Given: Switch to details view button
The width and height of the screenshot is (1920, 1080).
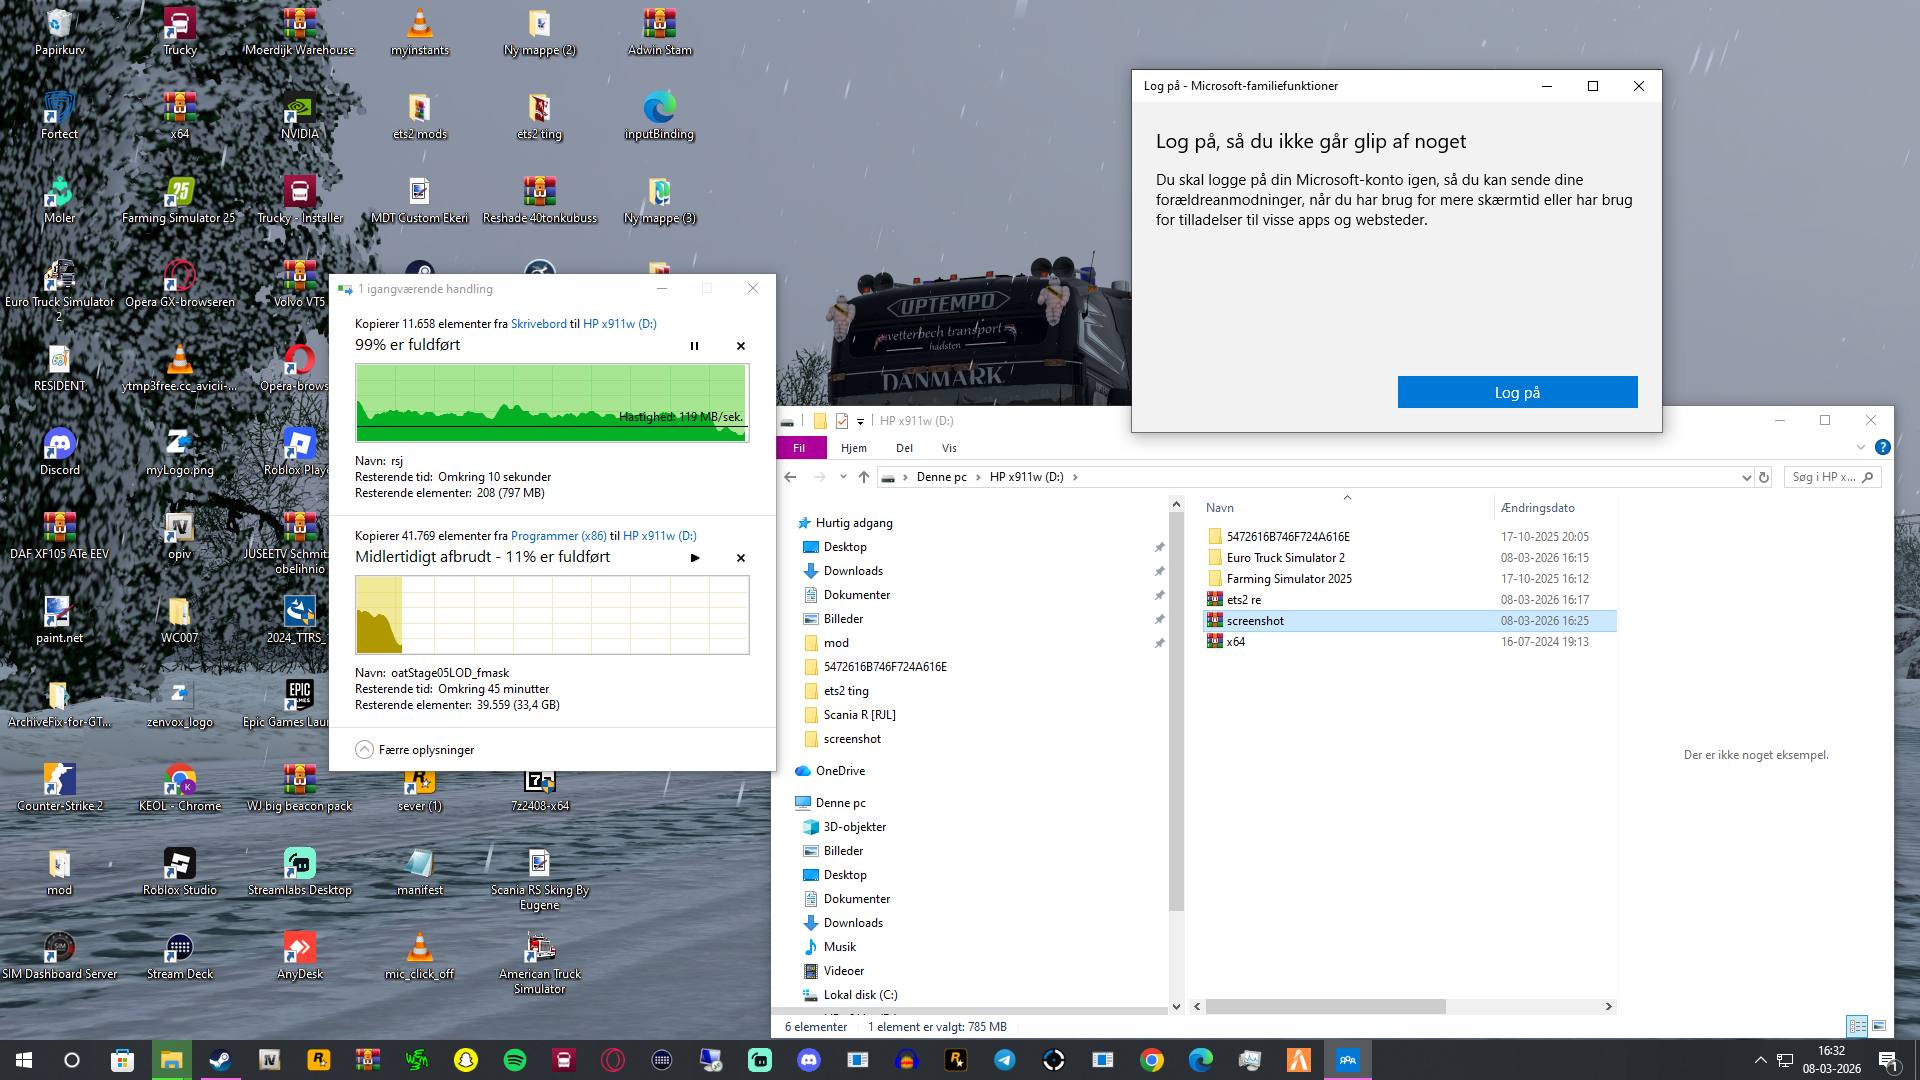Looking at the screenshot, I should [x=1857, y=1026].
